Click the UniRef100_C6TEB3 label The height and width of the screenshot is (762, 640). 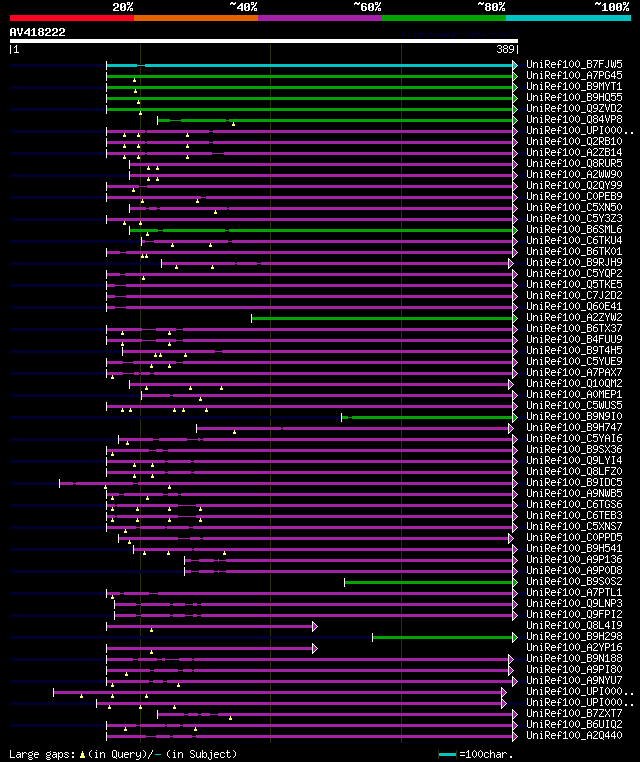pos(574,515)
